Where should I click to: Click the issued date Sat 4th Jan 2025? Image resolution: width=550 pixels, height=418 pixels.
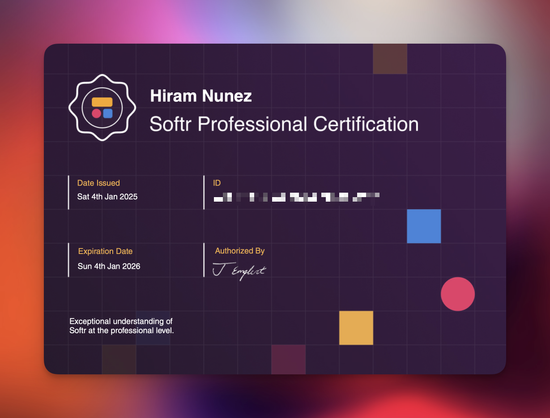pos(107,197)
